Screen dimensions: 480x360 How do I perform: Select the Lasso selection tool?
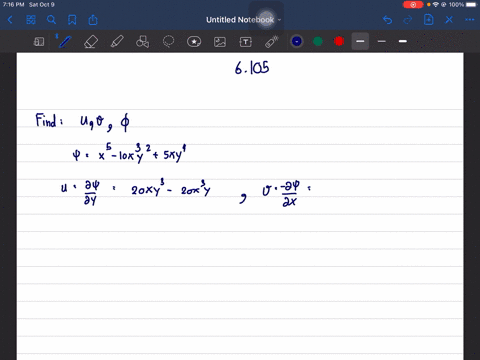coord(168,42)
